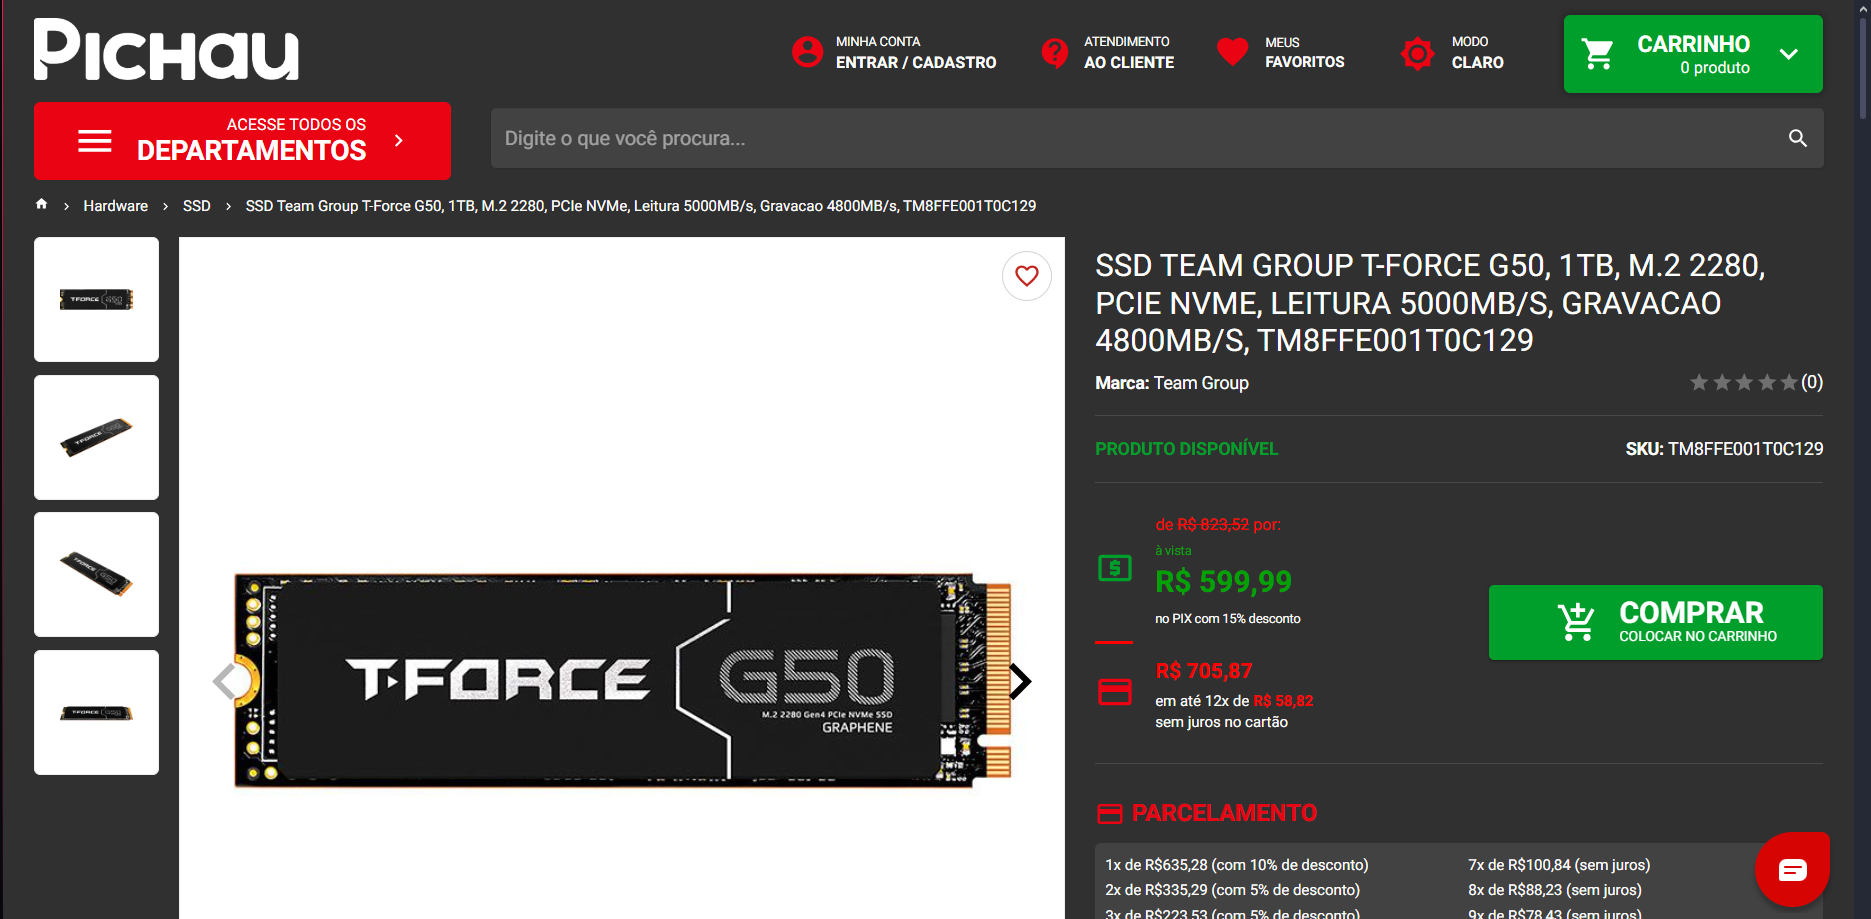Click the R$ 599,99 price

tap(1223, 581)
